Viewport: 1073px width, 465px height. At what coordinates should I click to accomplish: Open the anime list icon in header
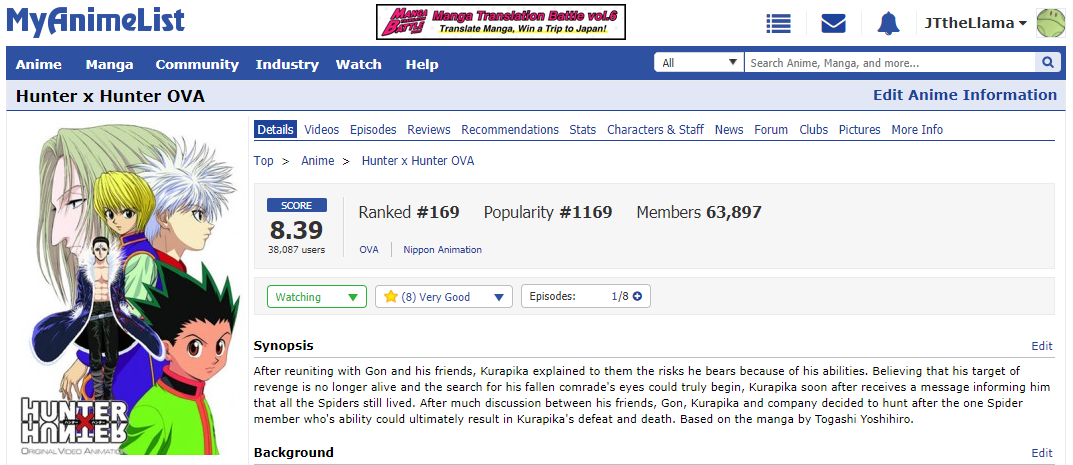pos(778,23)
